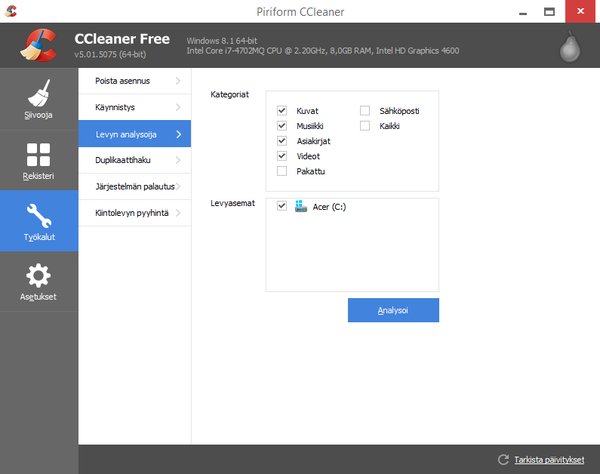Screen dimensions: 600x474
Task: Close the CCleaner window
Action: click(580, 11)
